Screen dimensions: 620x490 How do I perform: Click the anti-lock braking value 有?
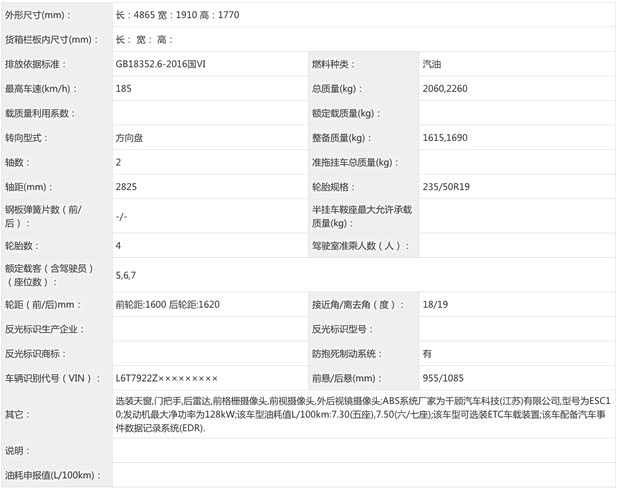point(427,353)
